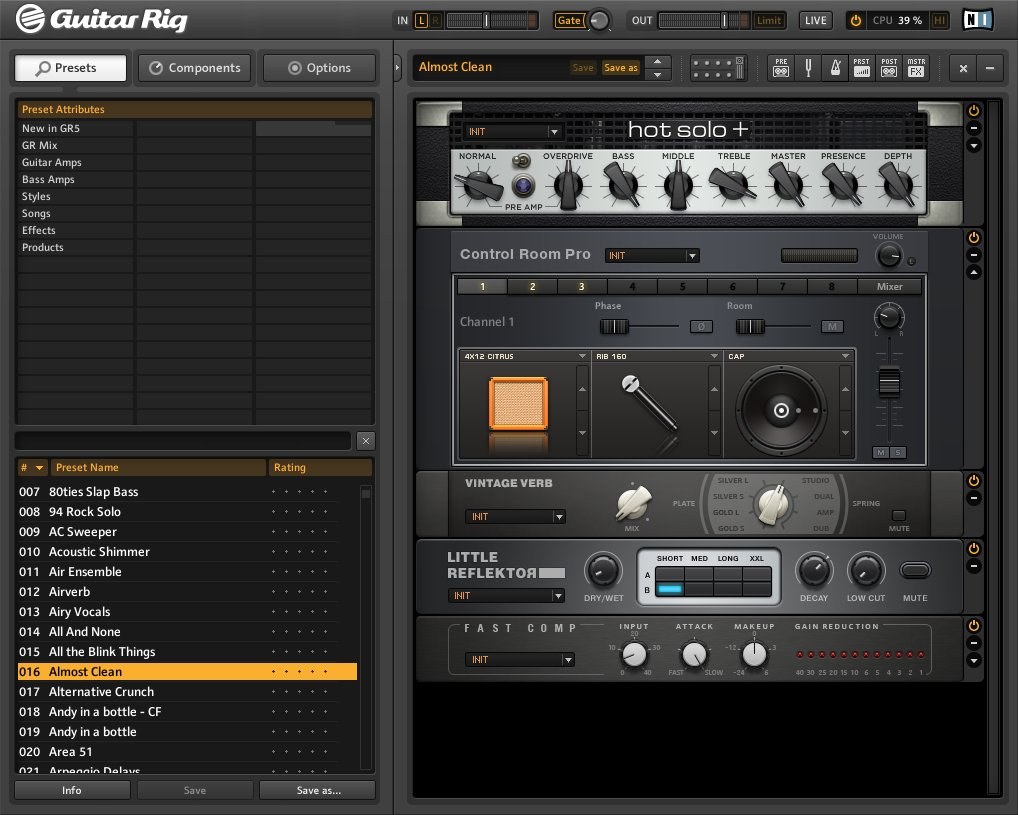Select Control Room channel 2 tab
The height and width of the screenshot is (815, 1018).
coord(532,286)
